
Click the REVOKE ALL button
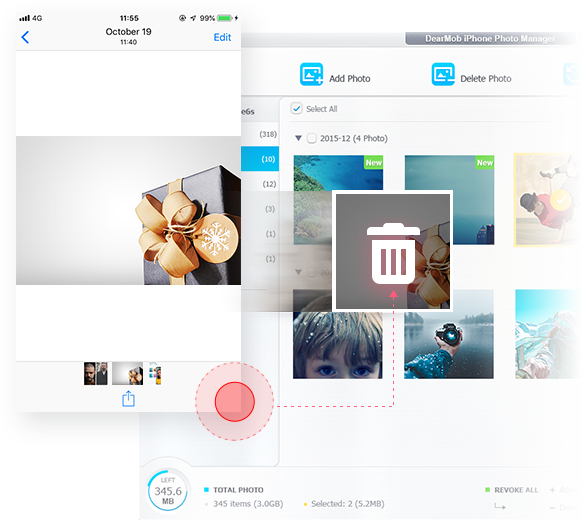click(516, 490)
